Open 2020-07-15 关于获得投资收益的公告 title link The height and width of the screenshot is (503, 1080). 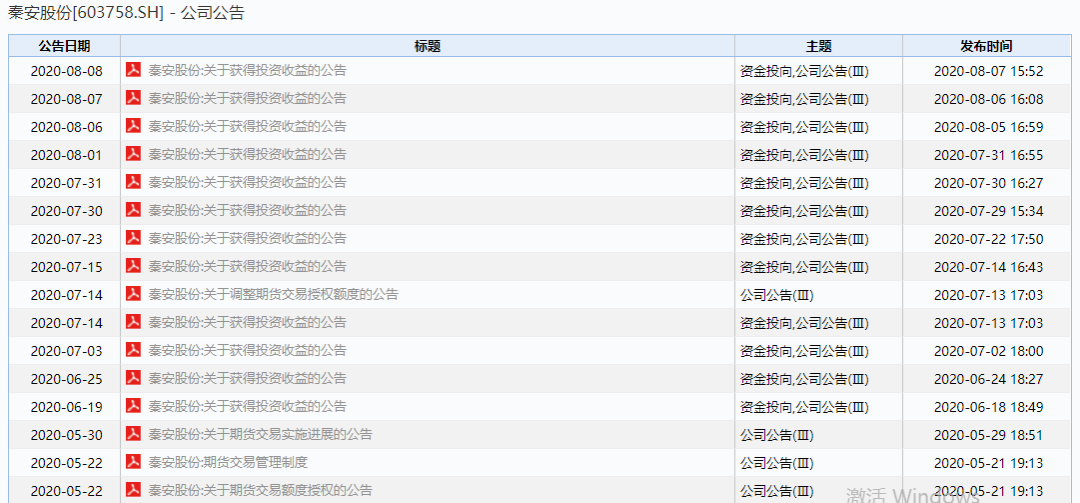247,267
